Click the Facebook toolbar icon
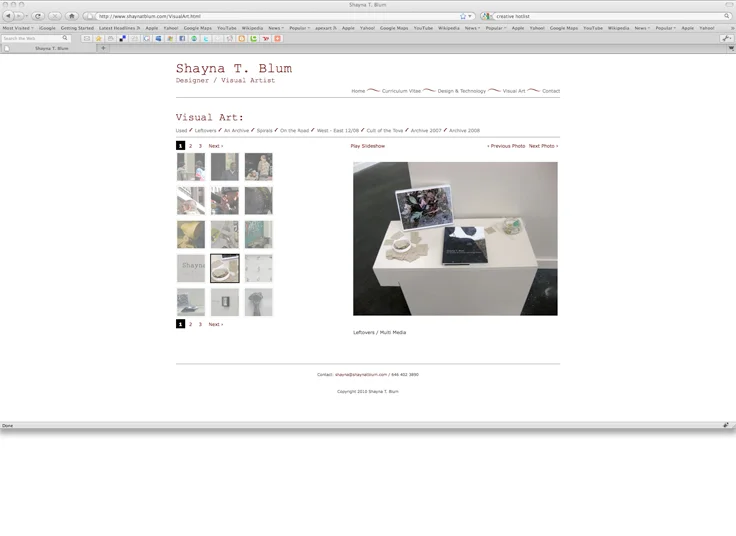The height and width of the screenshot is (536, 736). coord(182,38)
